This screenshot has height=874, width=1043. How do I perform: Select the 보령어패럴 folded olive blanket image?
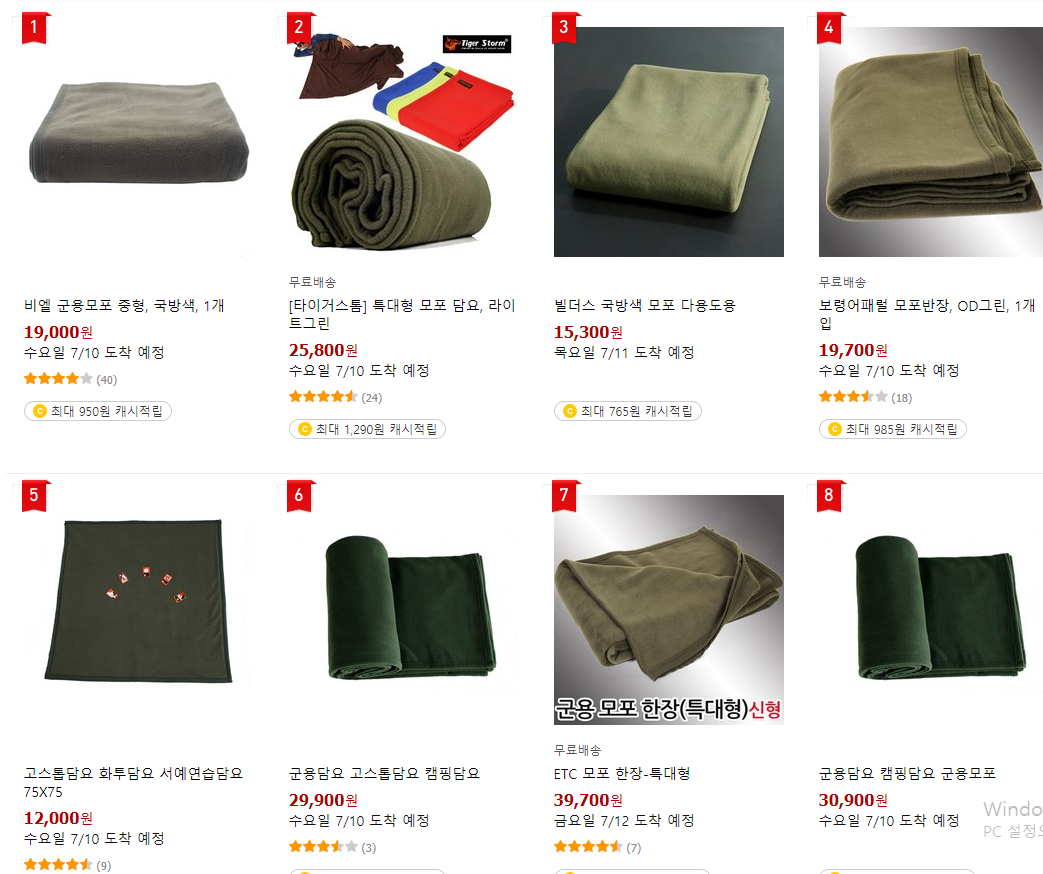931,142
